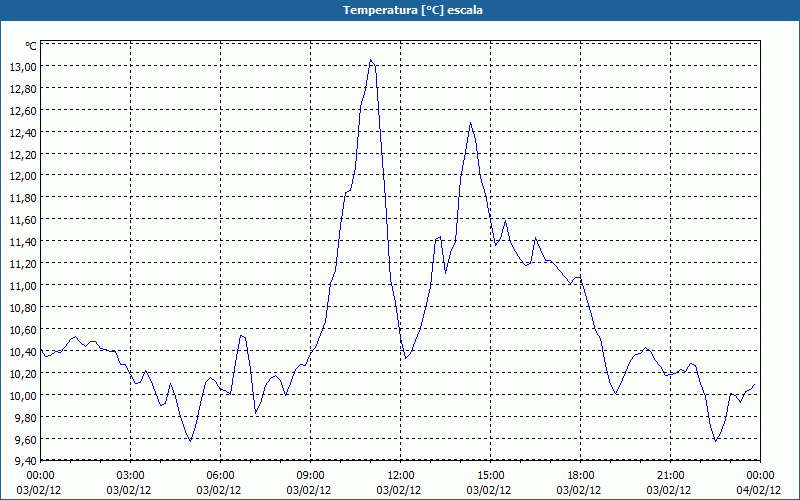
Task: Select the 12,80 temperature axis label
Action: click(x=22, y=89)
